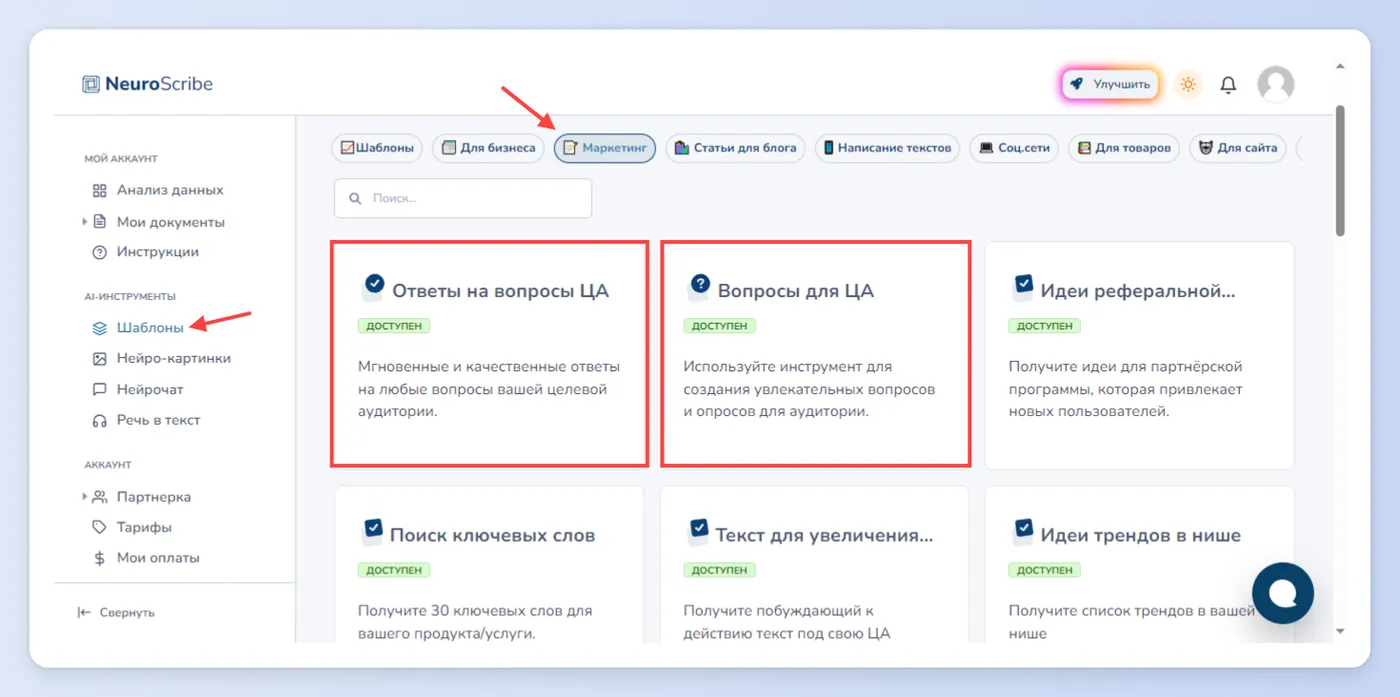Viewport: 1400px width, 697px height.
Task: Click the Речь в текст headphones icon
Action: click(x=99, y=420)
